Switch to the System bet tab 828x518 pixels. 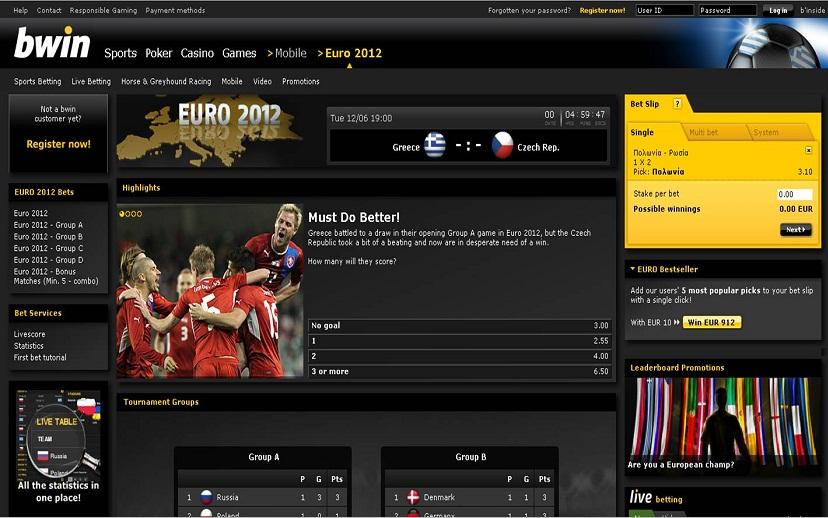coord(766,133)
